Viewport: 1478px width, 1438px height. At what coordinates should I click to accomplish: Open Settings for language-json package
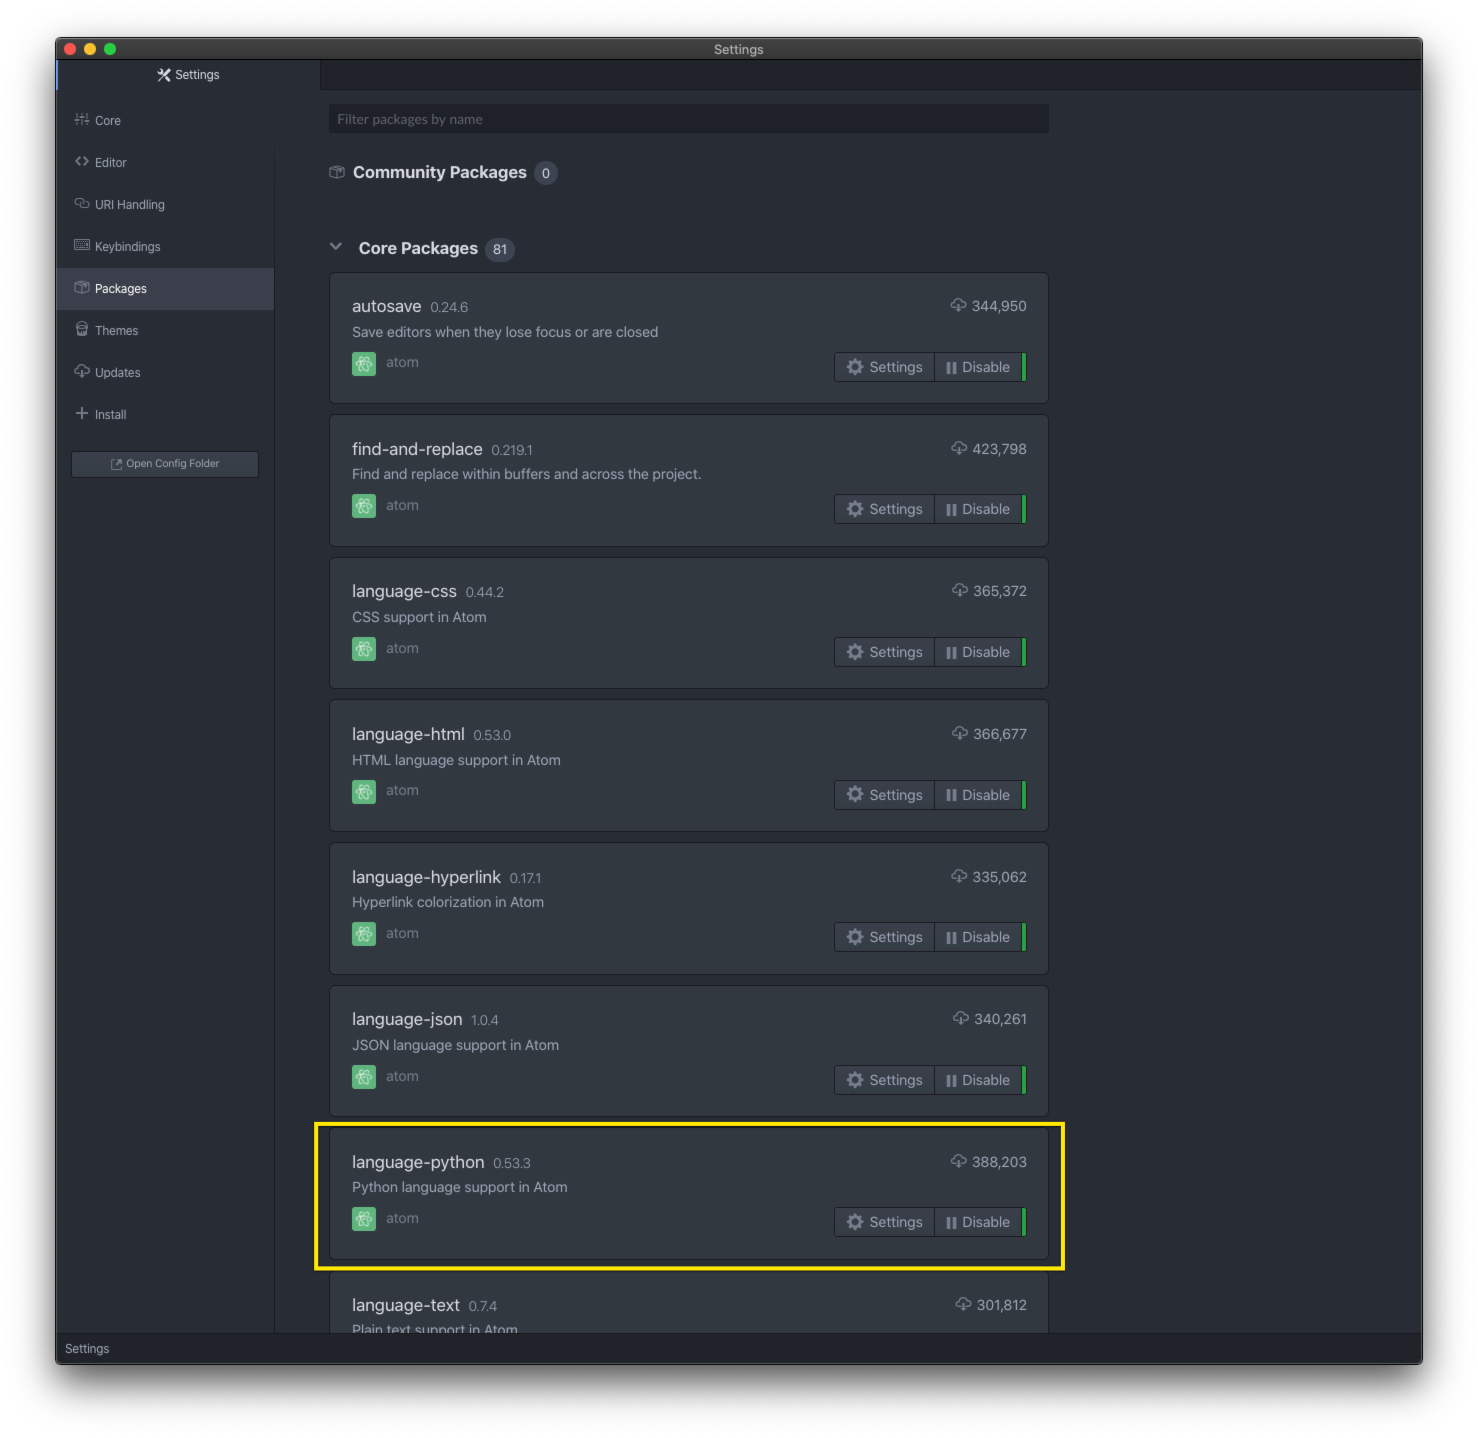tap(885, 1080)
